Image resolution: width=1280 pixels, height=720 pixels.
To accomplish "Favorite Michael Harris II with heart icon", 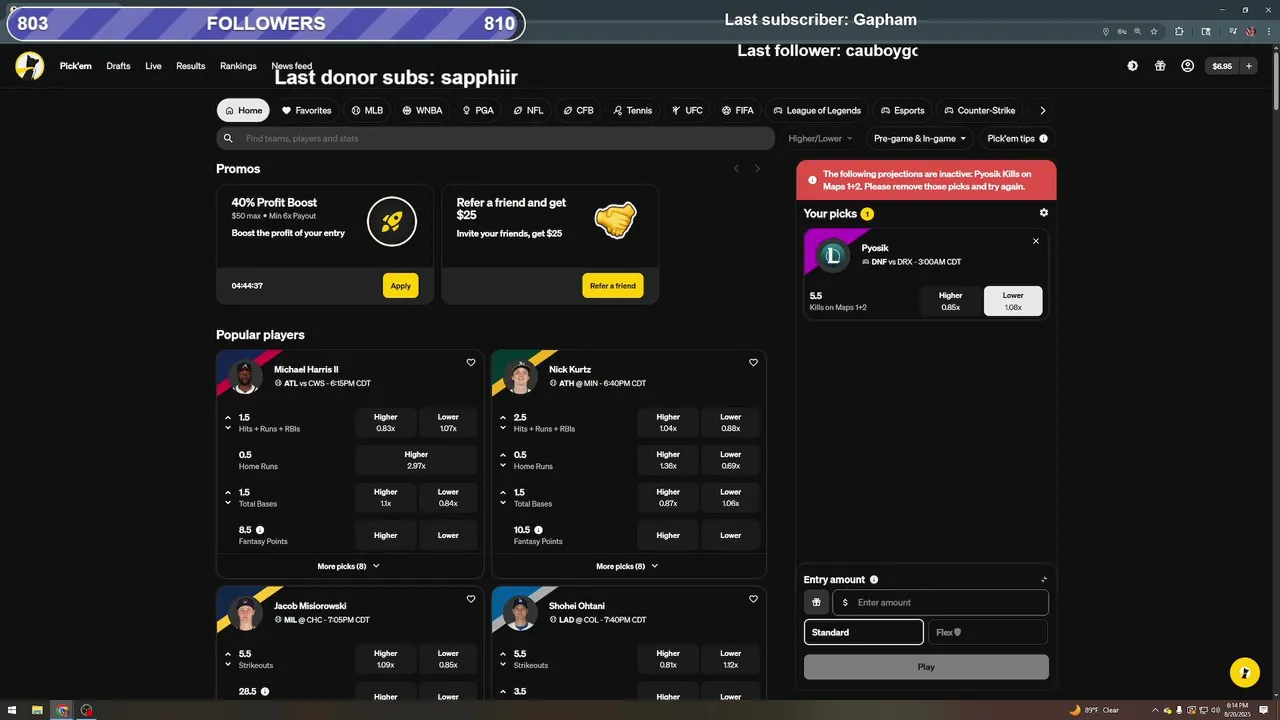I will (471, 363).
